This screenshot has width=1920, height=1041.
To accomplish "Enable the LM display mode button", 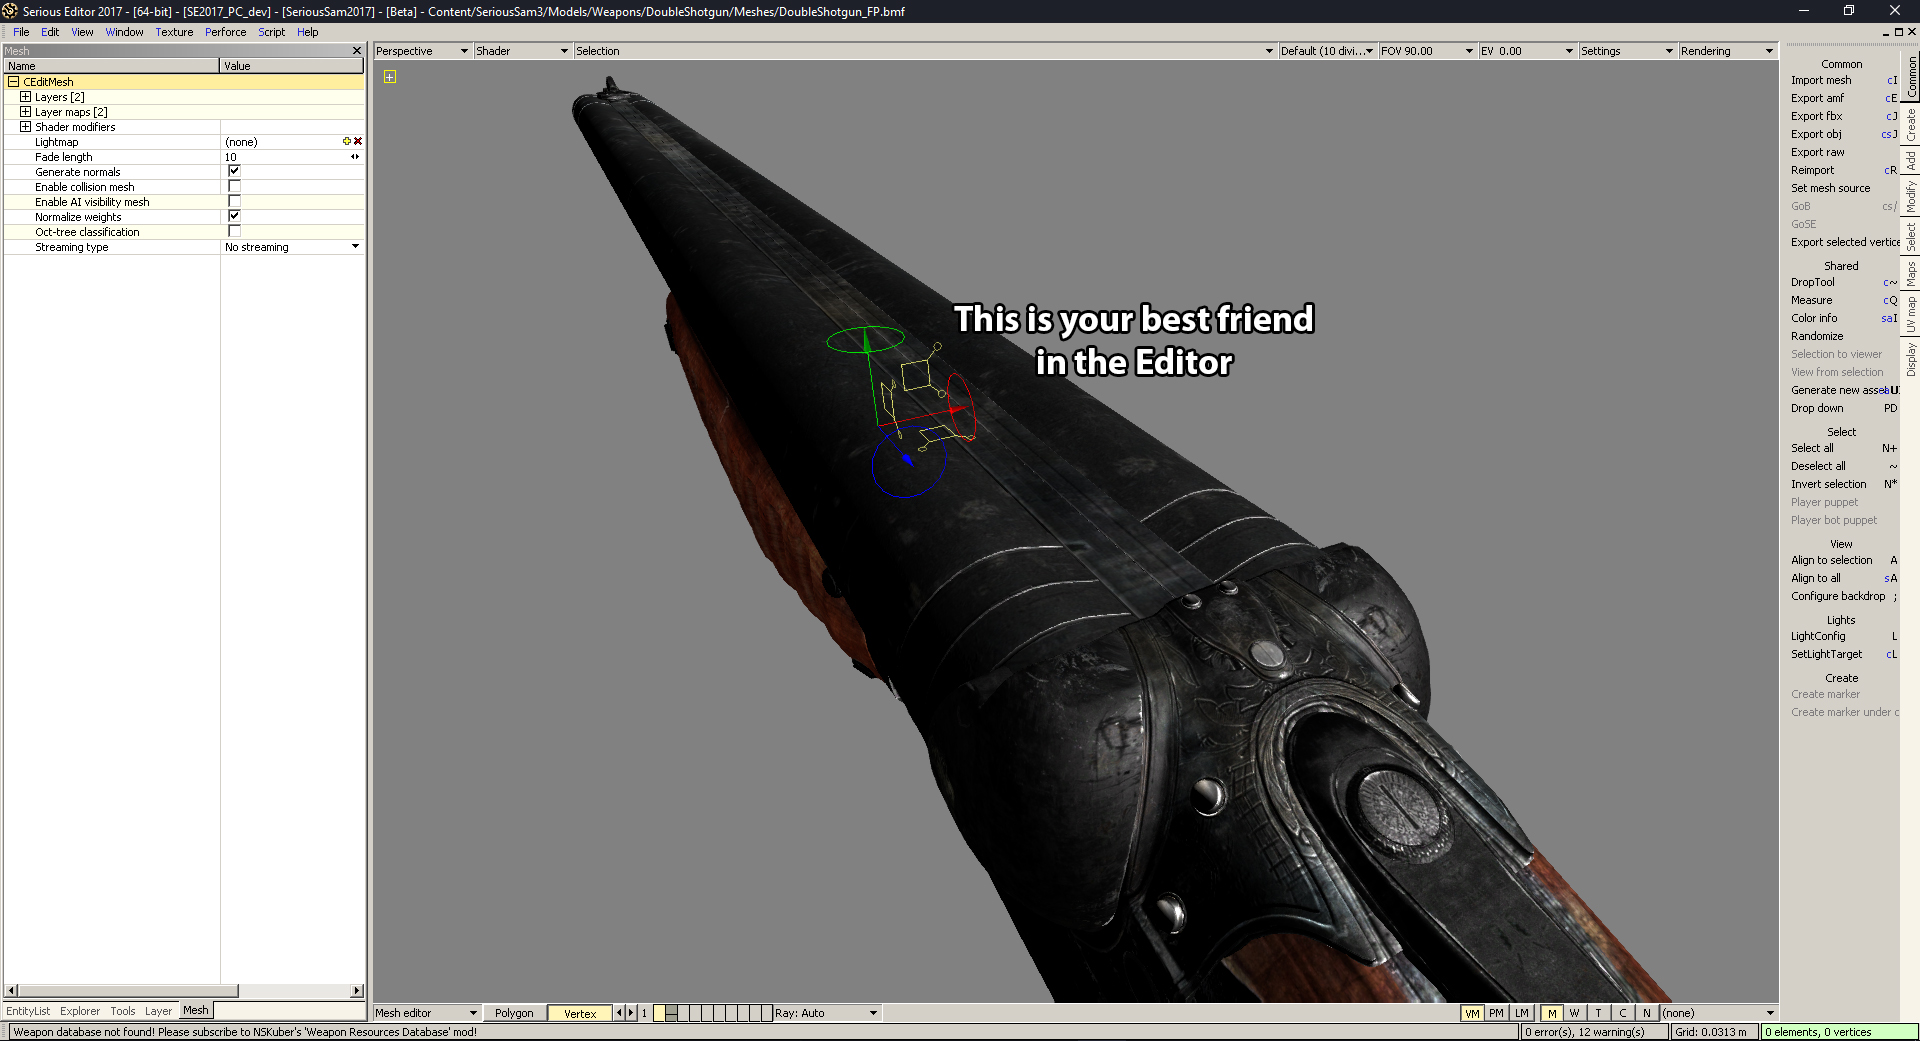I will (1521, 1013).
